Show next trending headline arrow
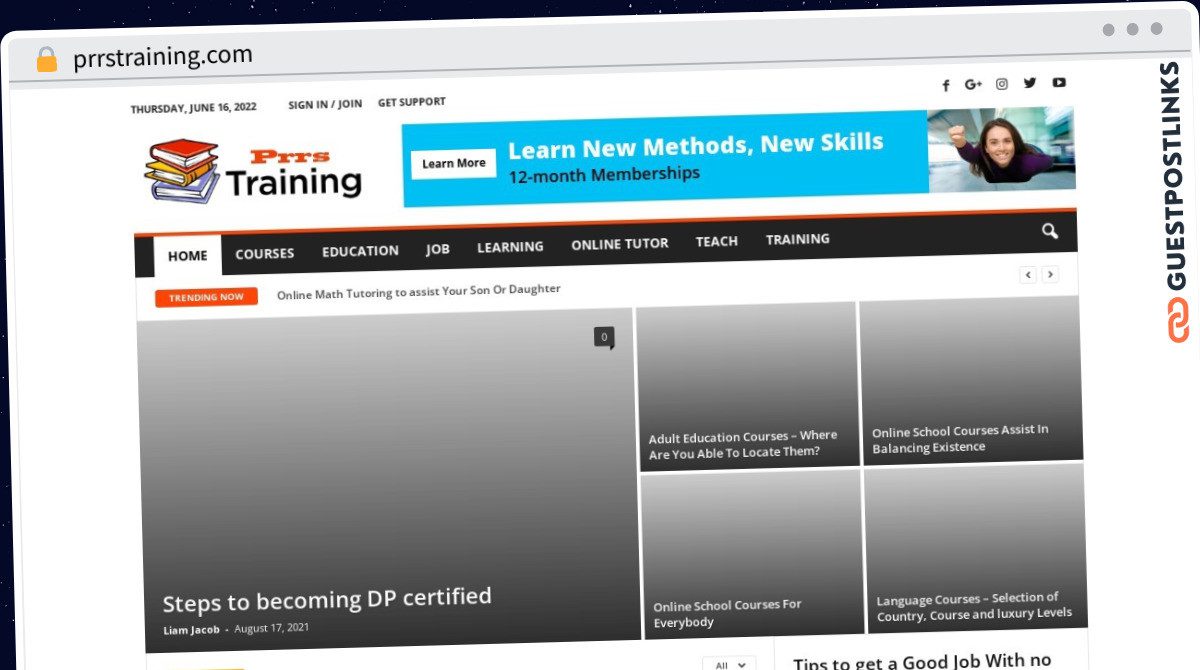Image resolution: width=1200 pixels, height=670 pixels. coord(1050,274)
